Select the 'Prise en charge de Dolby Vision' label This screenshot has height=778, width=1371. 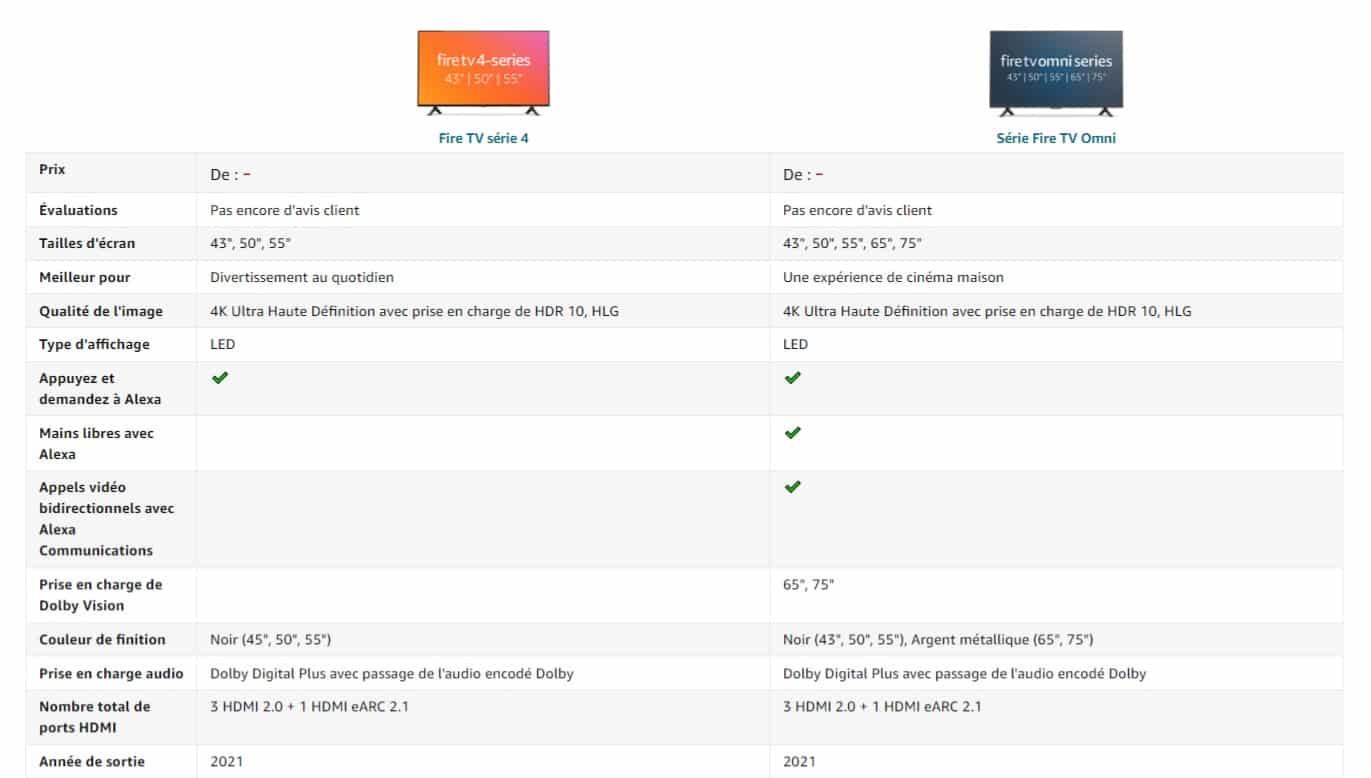100,595
